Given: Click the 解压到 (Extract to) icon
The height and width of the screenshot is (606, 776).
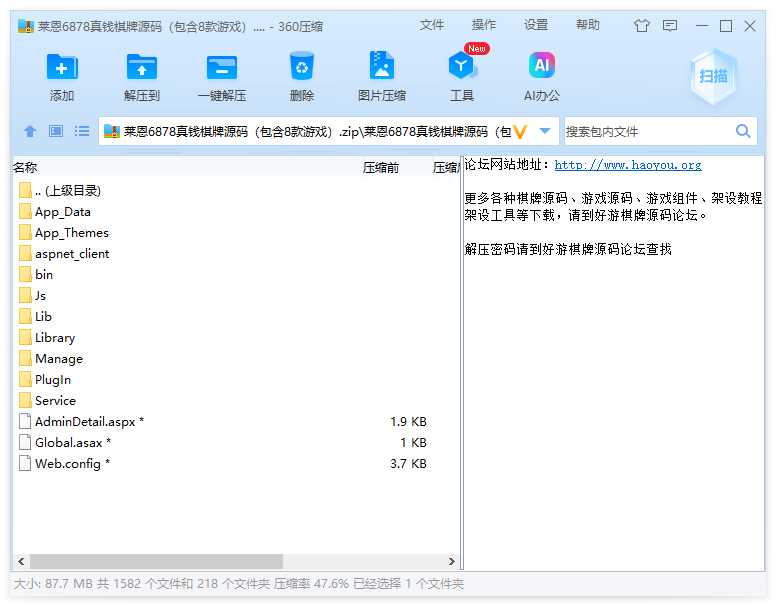Looking at the screenshot, I should pos(142,67).
